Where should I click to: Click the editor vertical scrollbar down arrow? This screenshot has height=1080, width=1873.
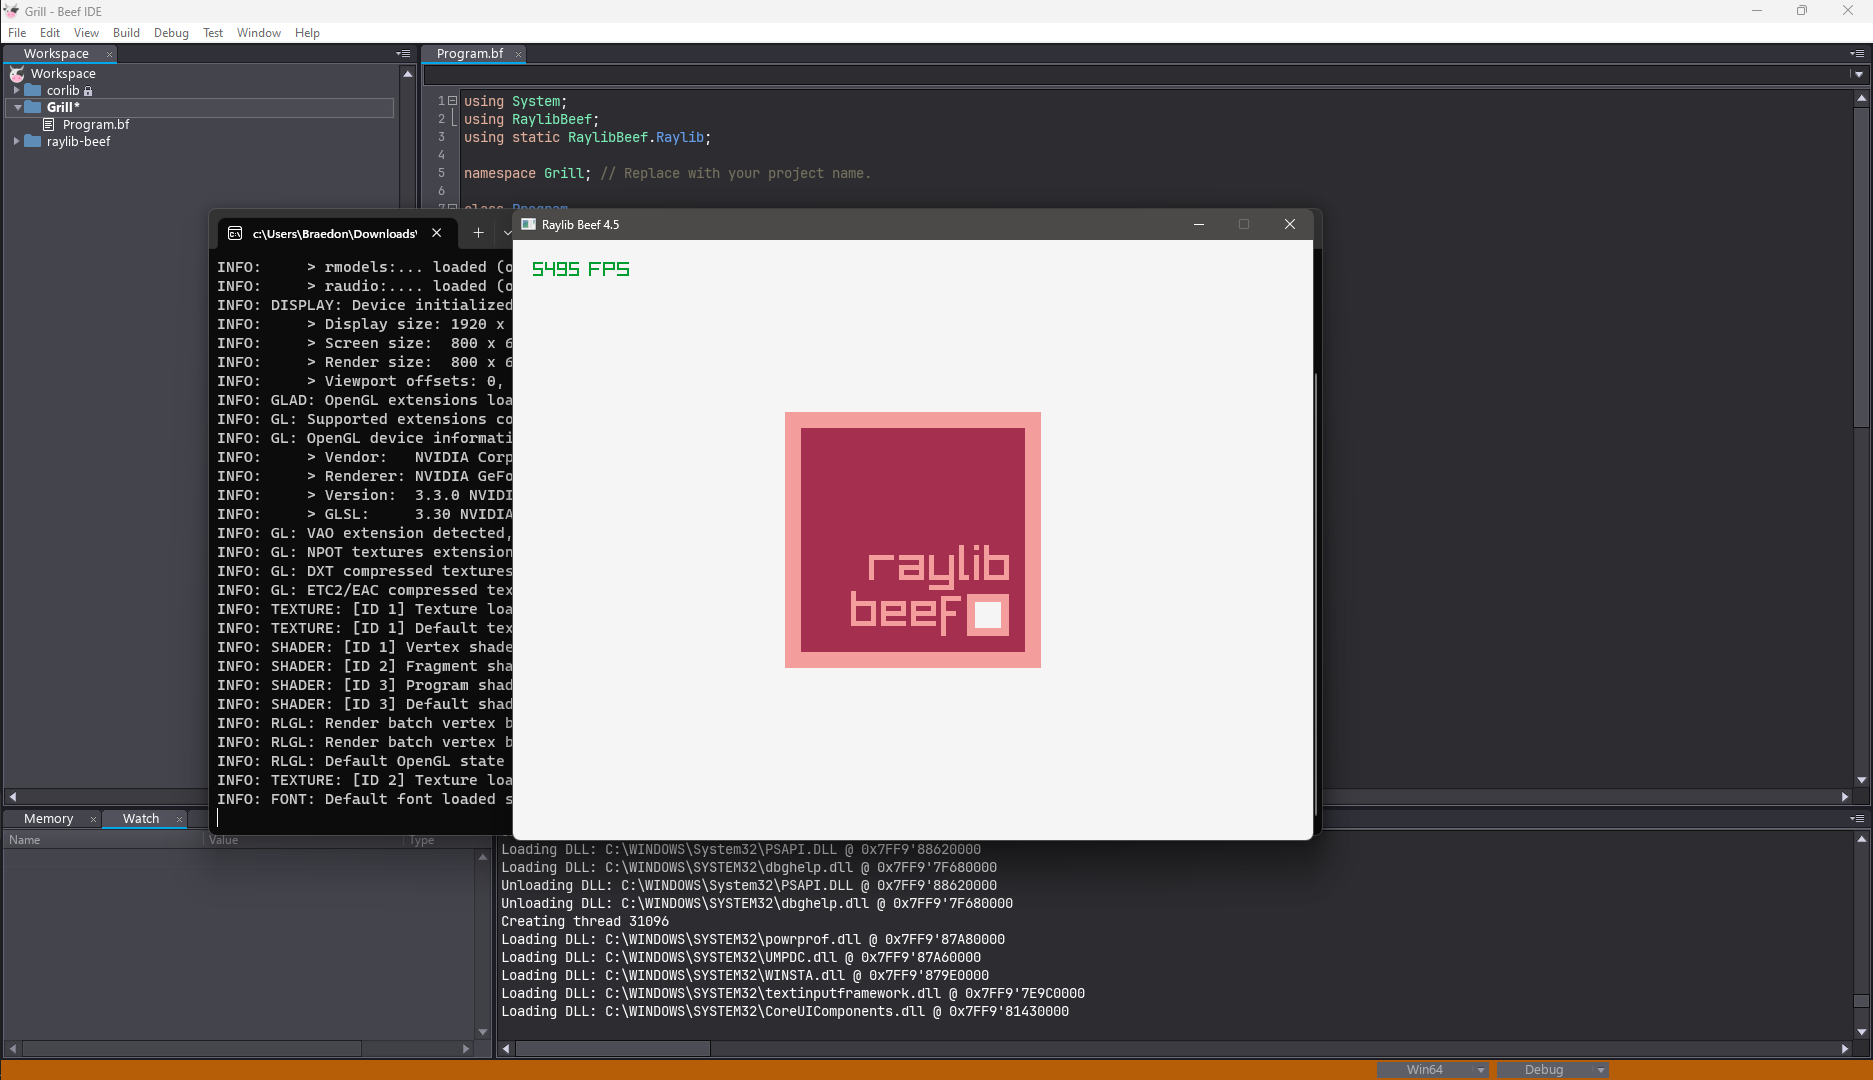[1861, 780]
